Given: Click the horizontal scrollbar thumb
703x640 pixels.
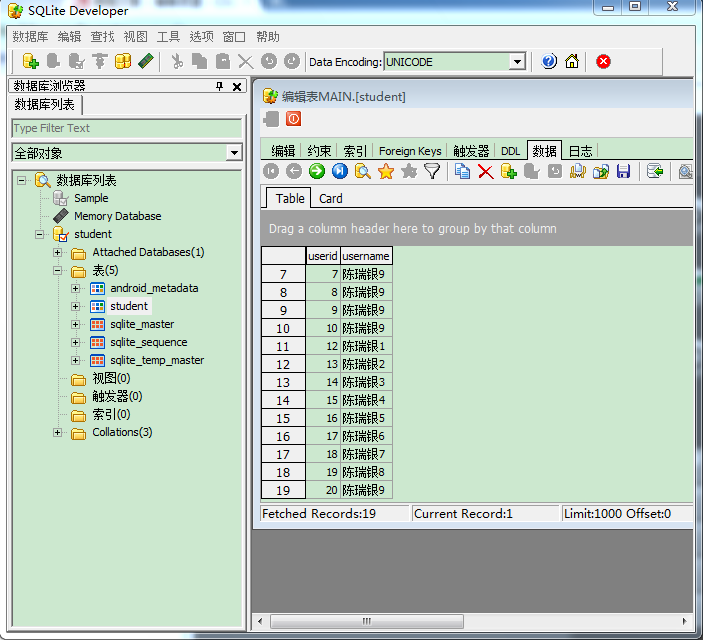Looking at the screenshot, I should click(x=367, y=622).
